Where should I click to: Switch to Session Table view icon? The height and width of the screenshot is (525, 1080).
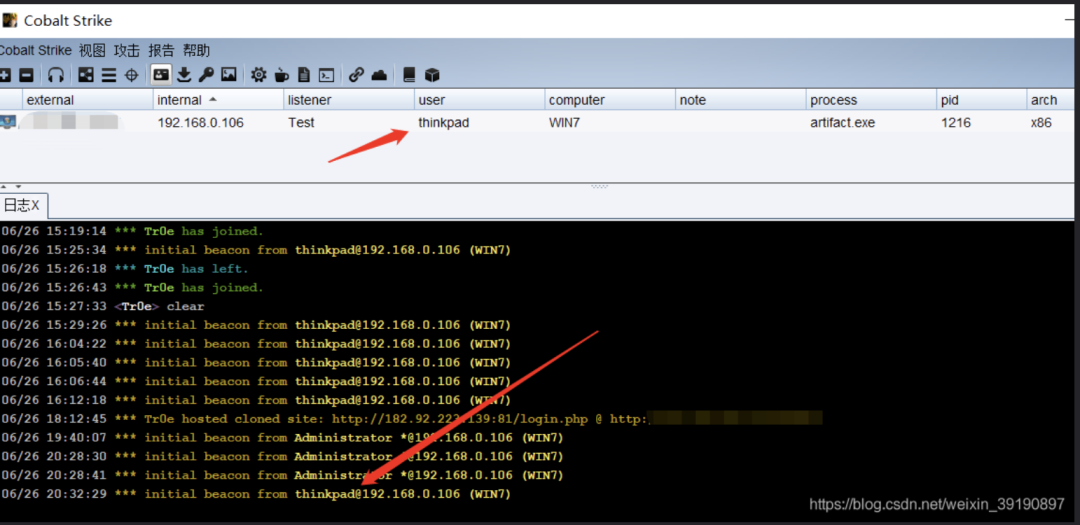click(x=109, y=75)
